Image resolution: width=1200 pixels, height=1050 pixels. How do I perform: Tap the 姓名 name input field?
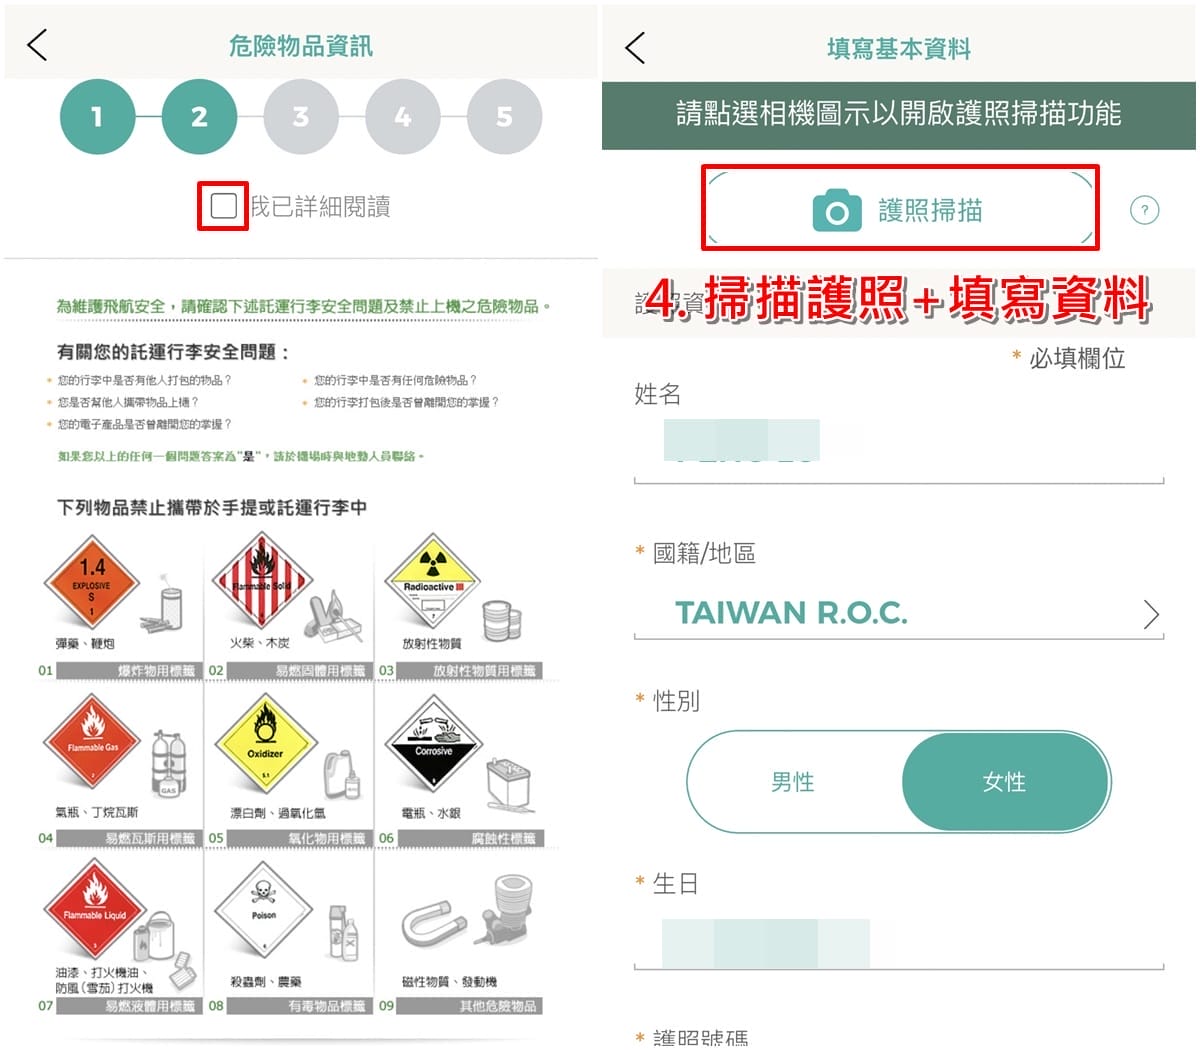(898, 449)
